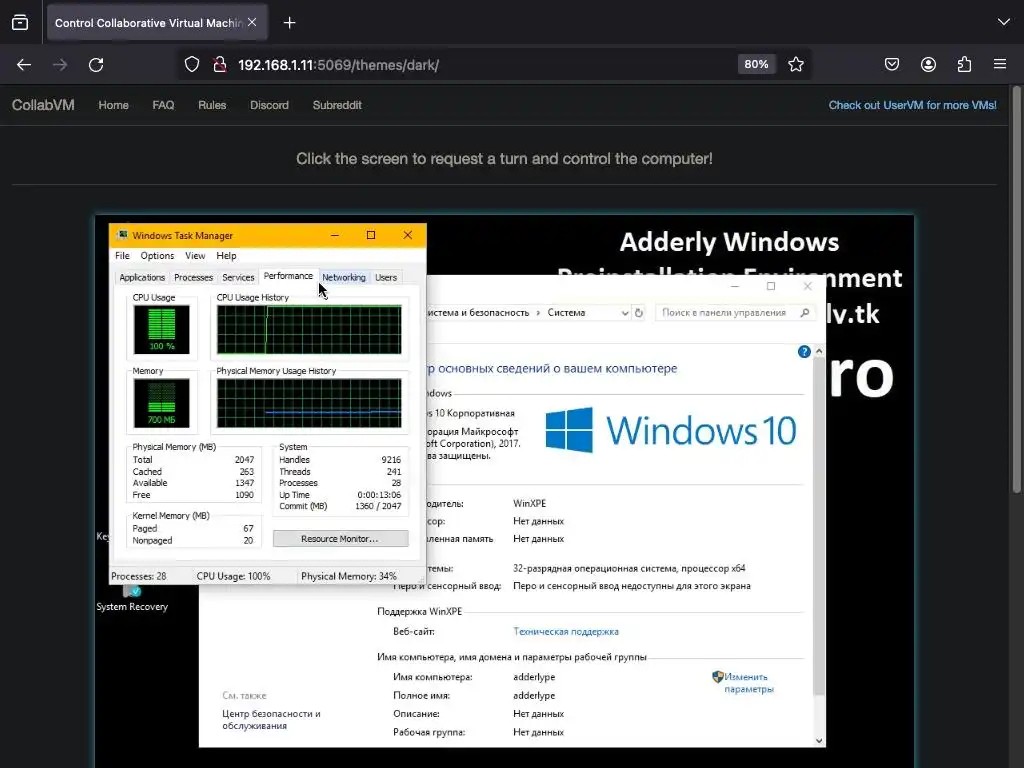Click the Windows 10 logo
1024x768 pixels.
click(x=671, y=430)
